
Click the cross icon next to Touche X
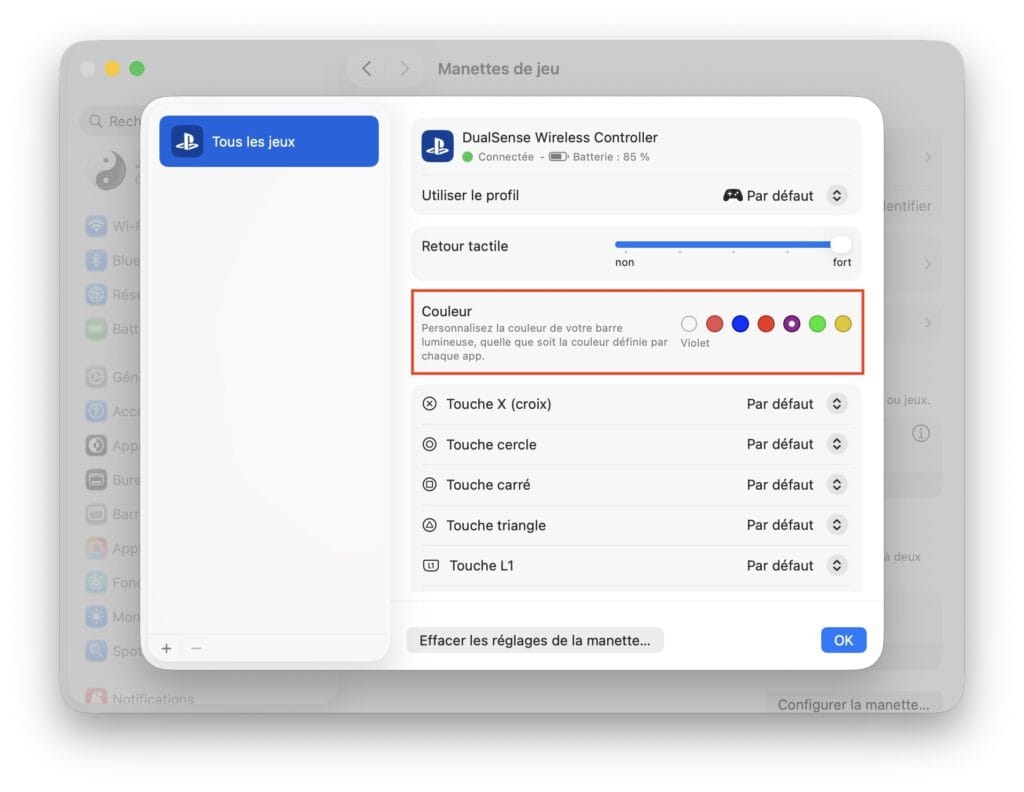(x=430, y=404)
